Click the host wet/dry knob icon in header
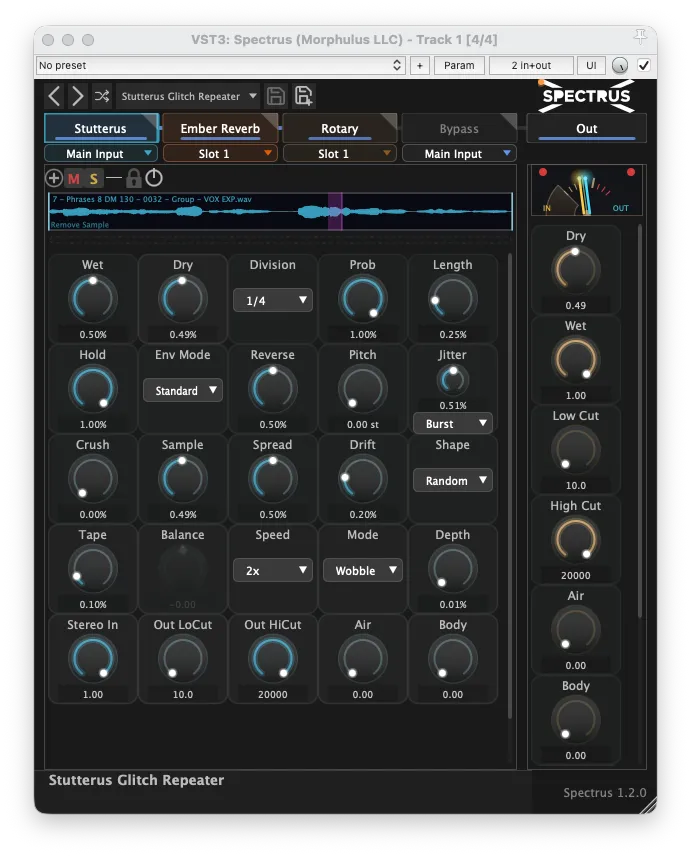 click(619, 66)
